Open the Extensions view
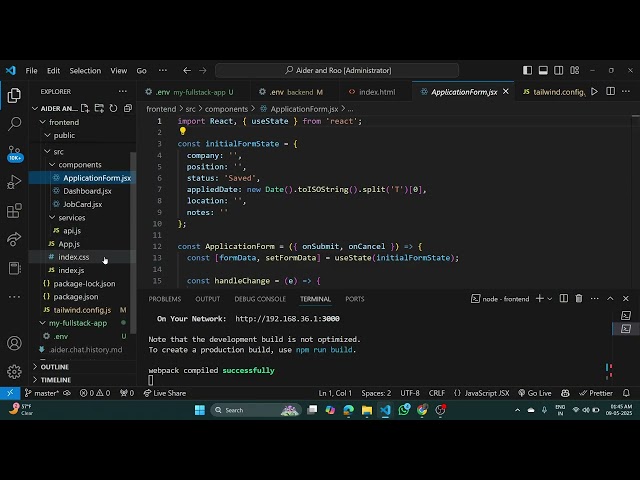Viewport: 640px width, 480px height. tap(14, 211)
